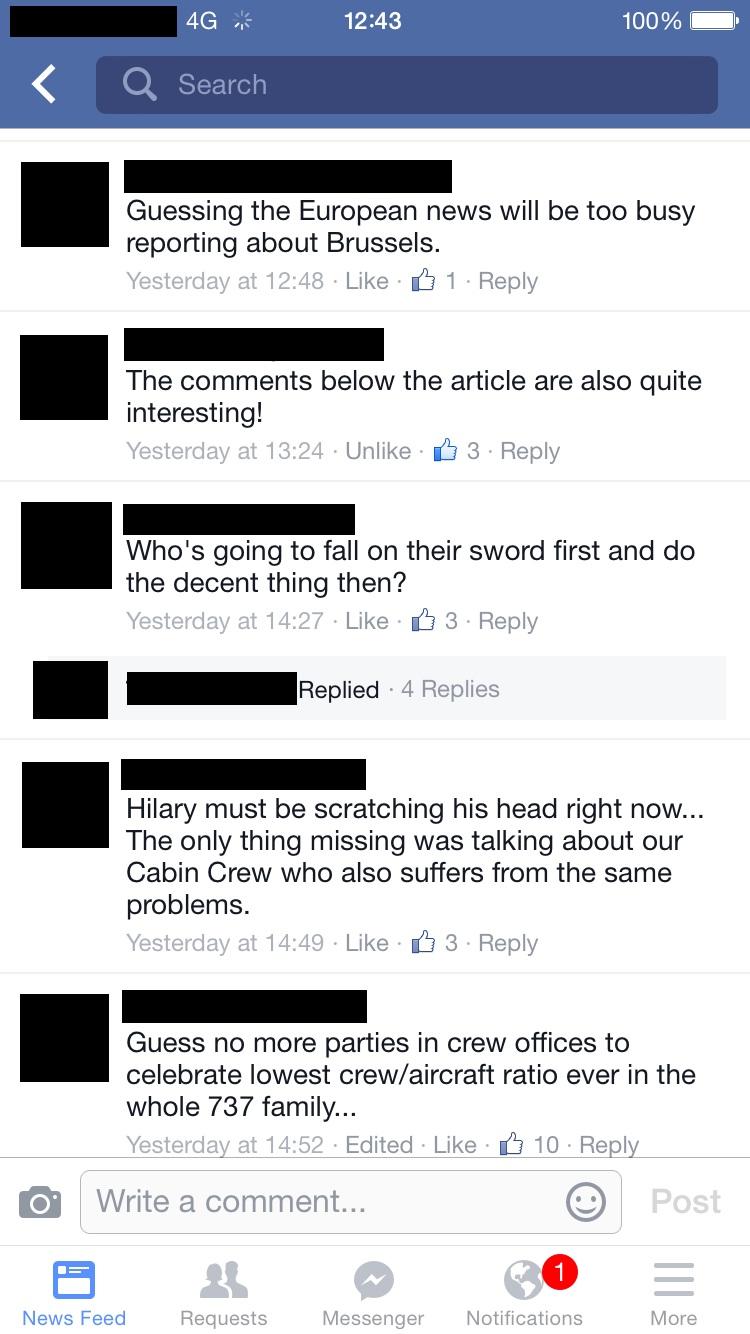Tap the camera icon beside comment box
This screenshot has height=1334, width=750.
point(40,1201)
